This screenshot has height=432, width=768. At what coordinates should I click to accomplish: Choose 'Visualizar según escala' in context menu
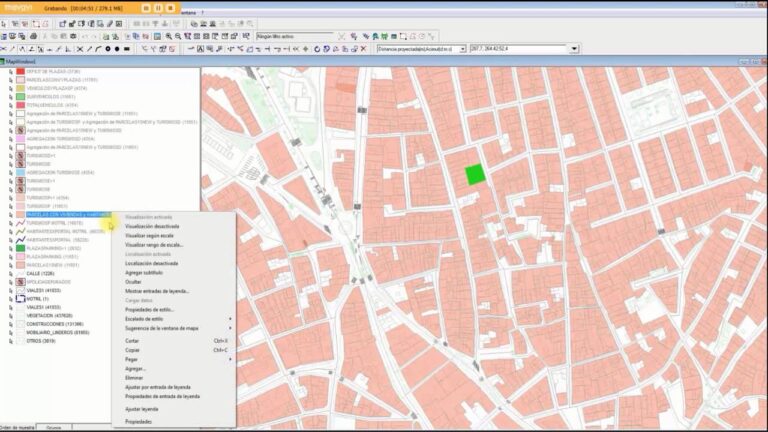(149, 236)
